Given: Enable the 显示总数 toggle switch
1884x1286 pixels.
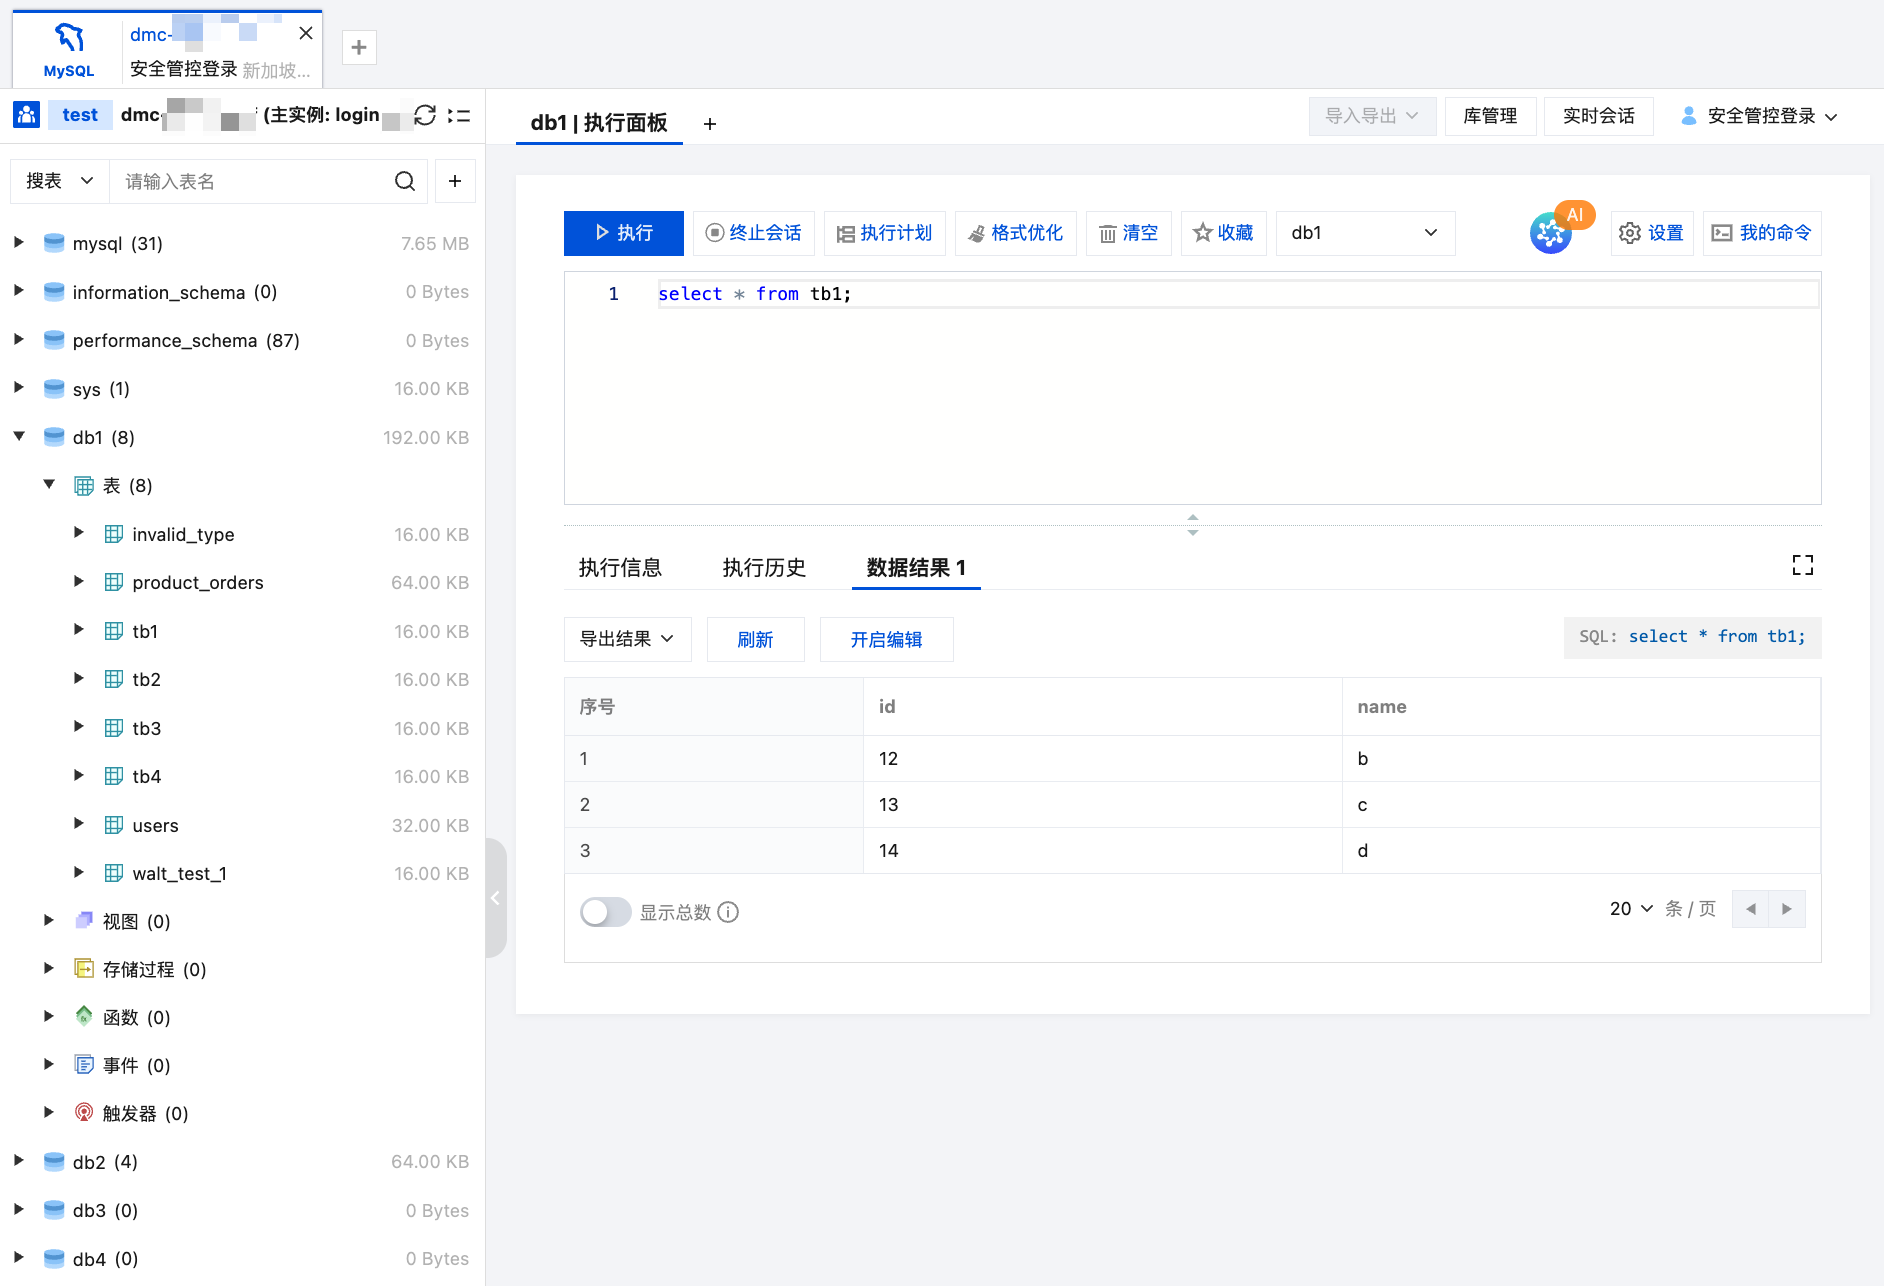Looking at the screenshot, I should pos(605,912).
